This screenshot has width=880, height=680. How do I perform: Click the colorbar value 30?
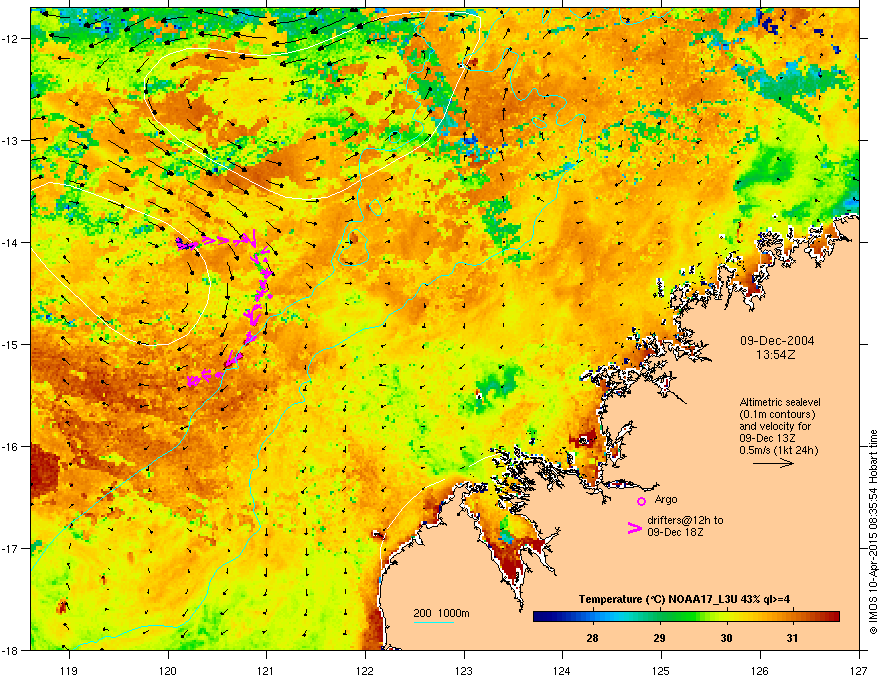coord(726,638)
